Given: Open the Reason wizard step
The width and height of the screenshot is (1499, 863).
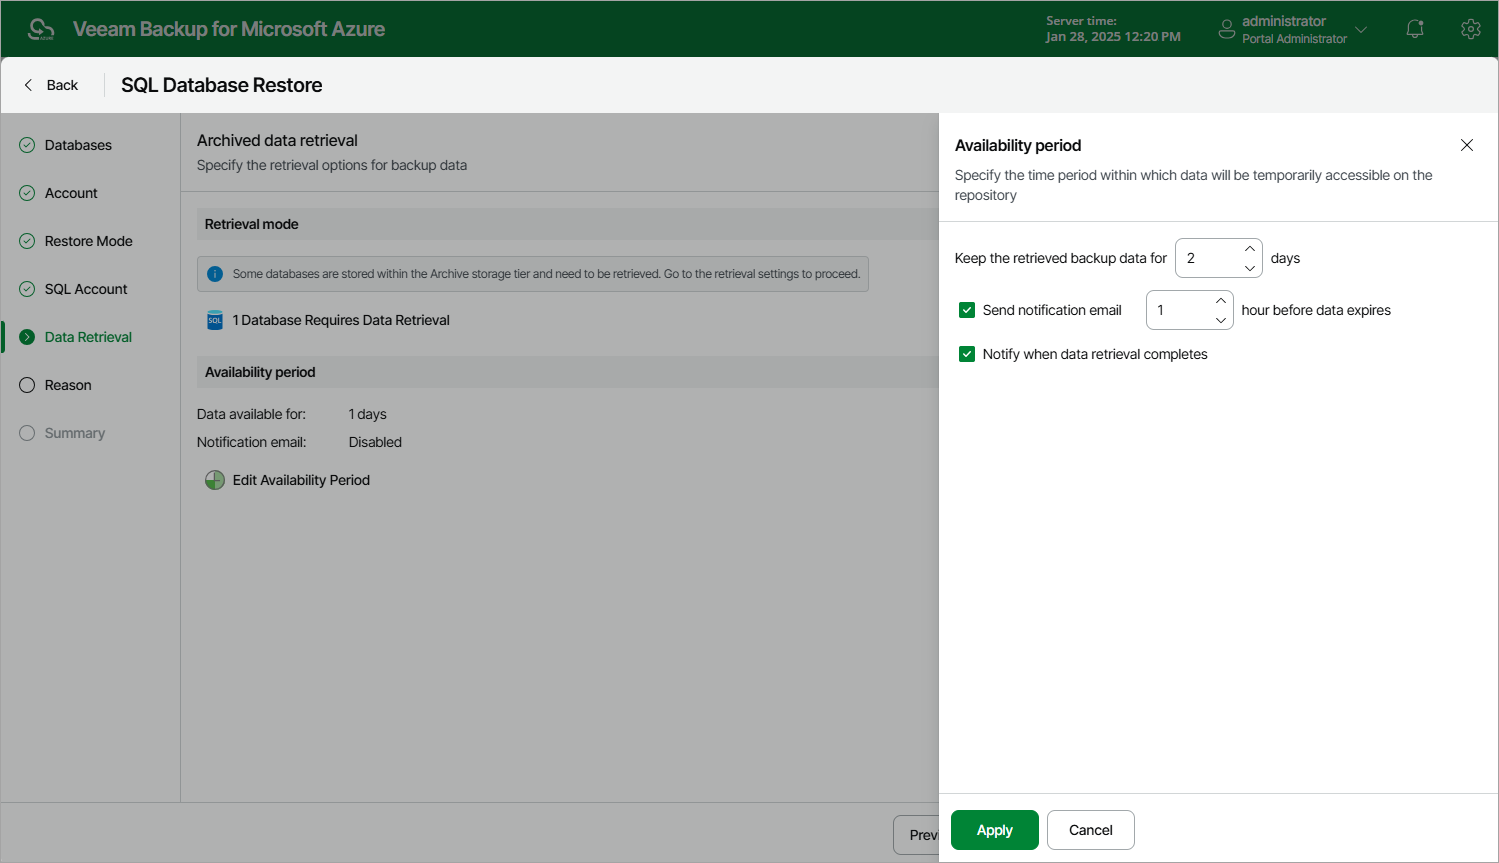Looking at the screenshot, I should 68,385.
